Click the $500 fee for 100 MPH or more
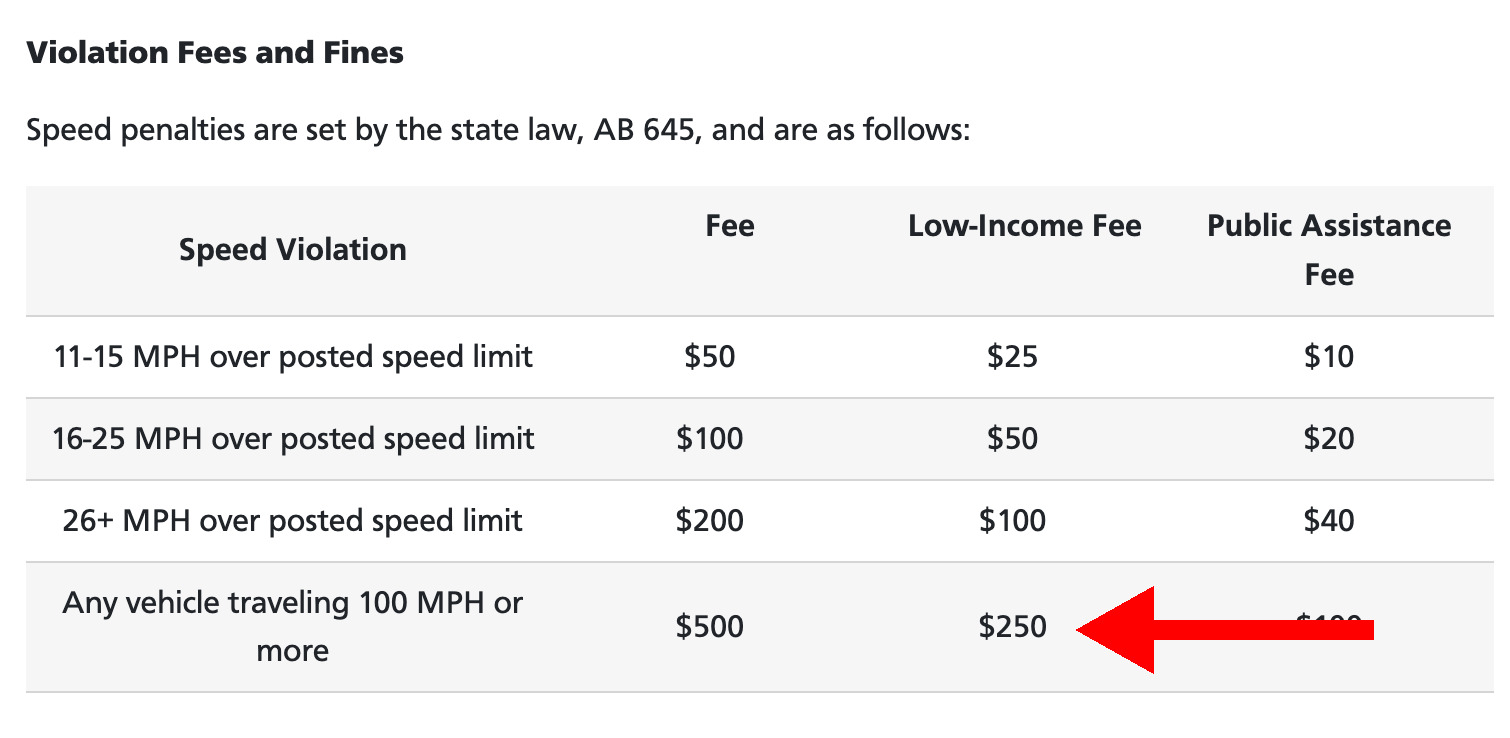1510x738 pixels. (710, 627)
